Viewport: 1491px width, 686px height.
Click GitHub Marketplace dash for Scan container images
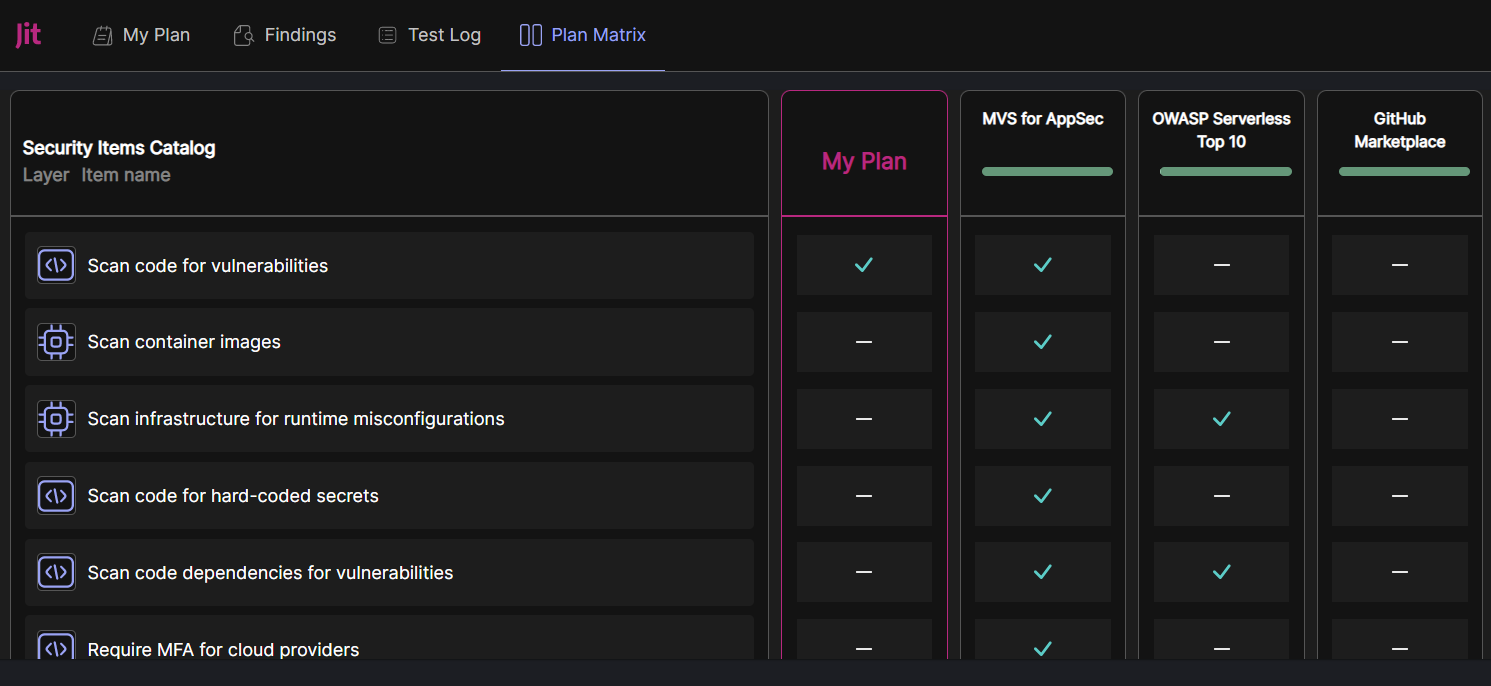[x=1400, y=342]
